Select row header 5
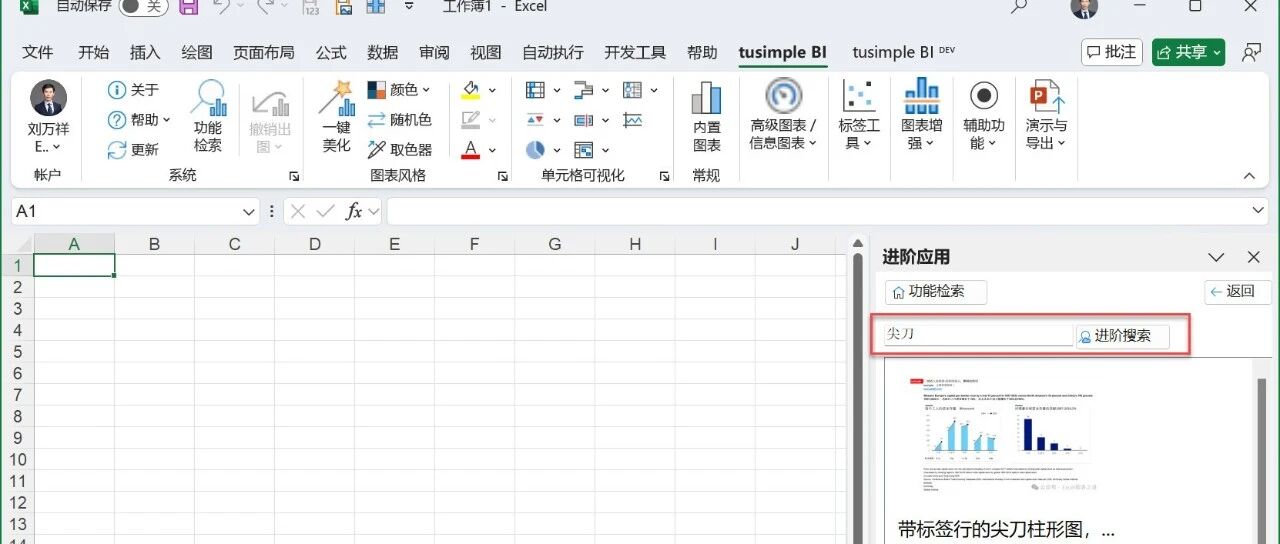1280x544 pixels. (17, 352)
